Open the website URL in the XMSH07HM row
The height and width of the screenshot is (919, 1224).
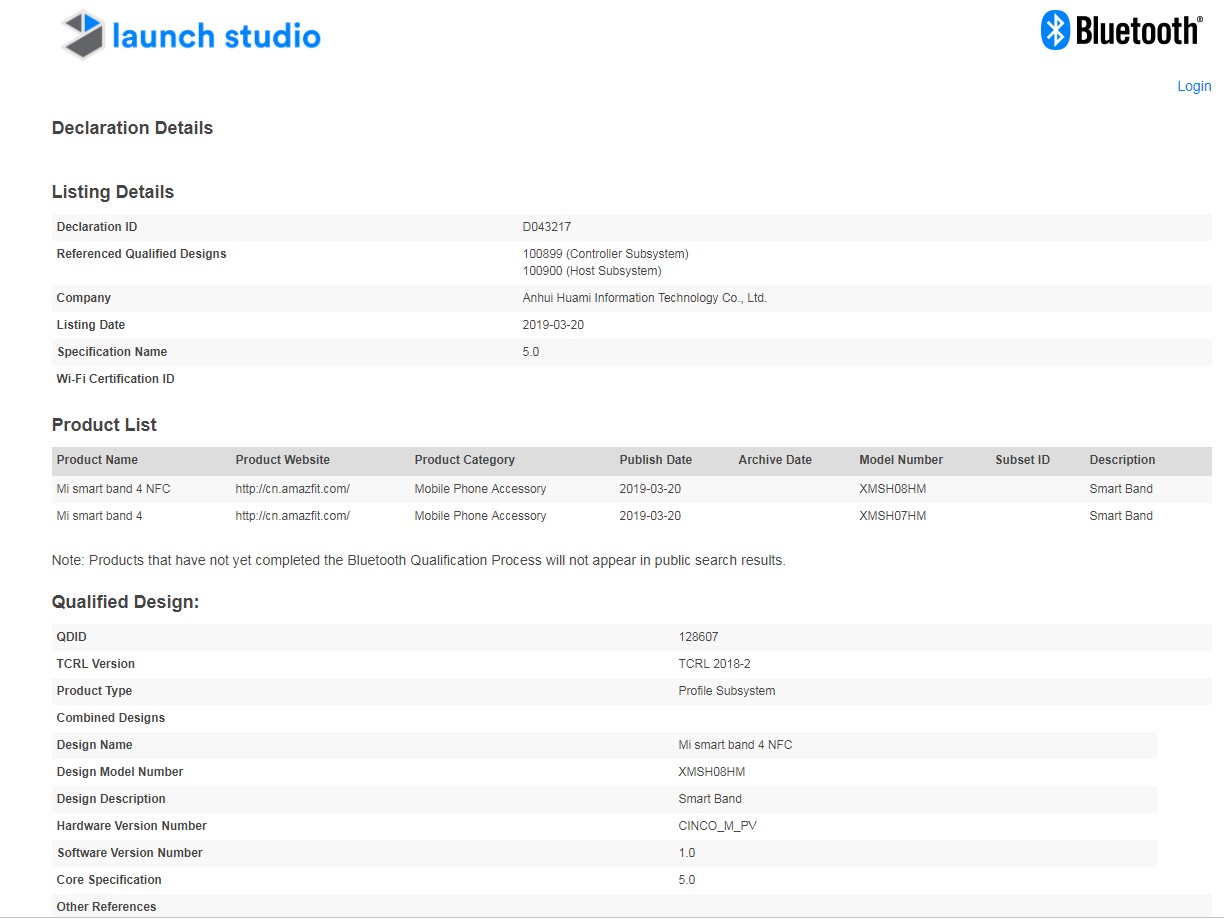coord(293,516)
